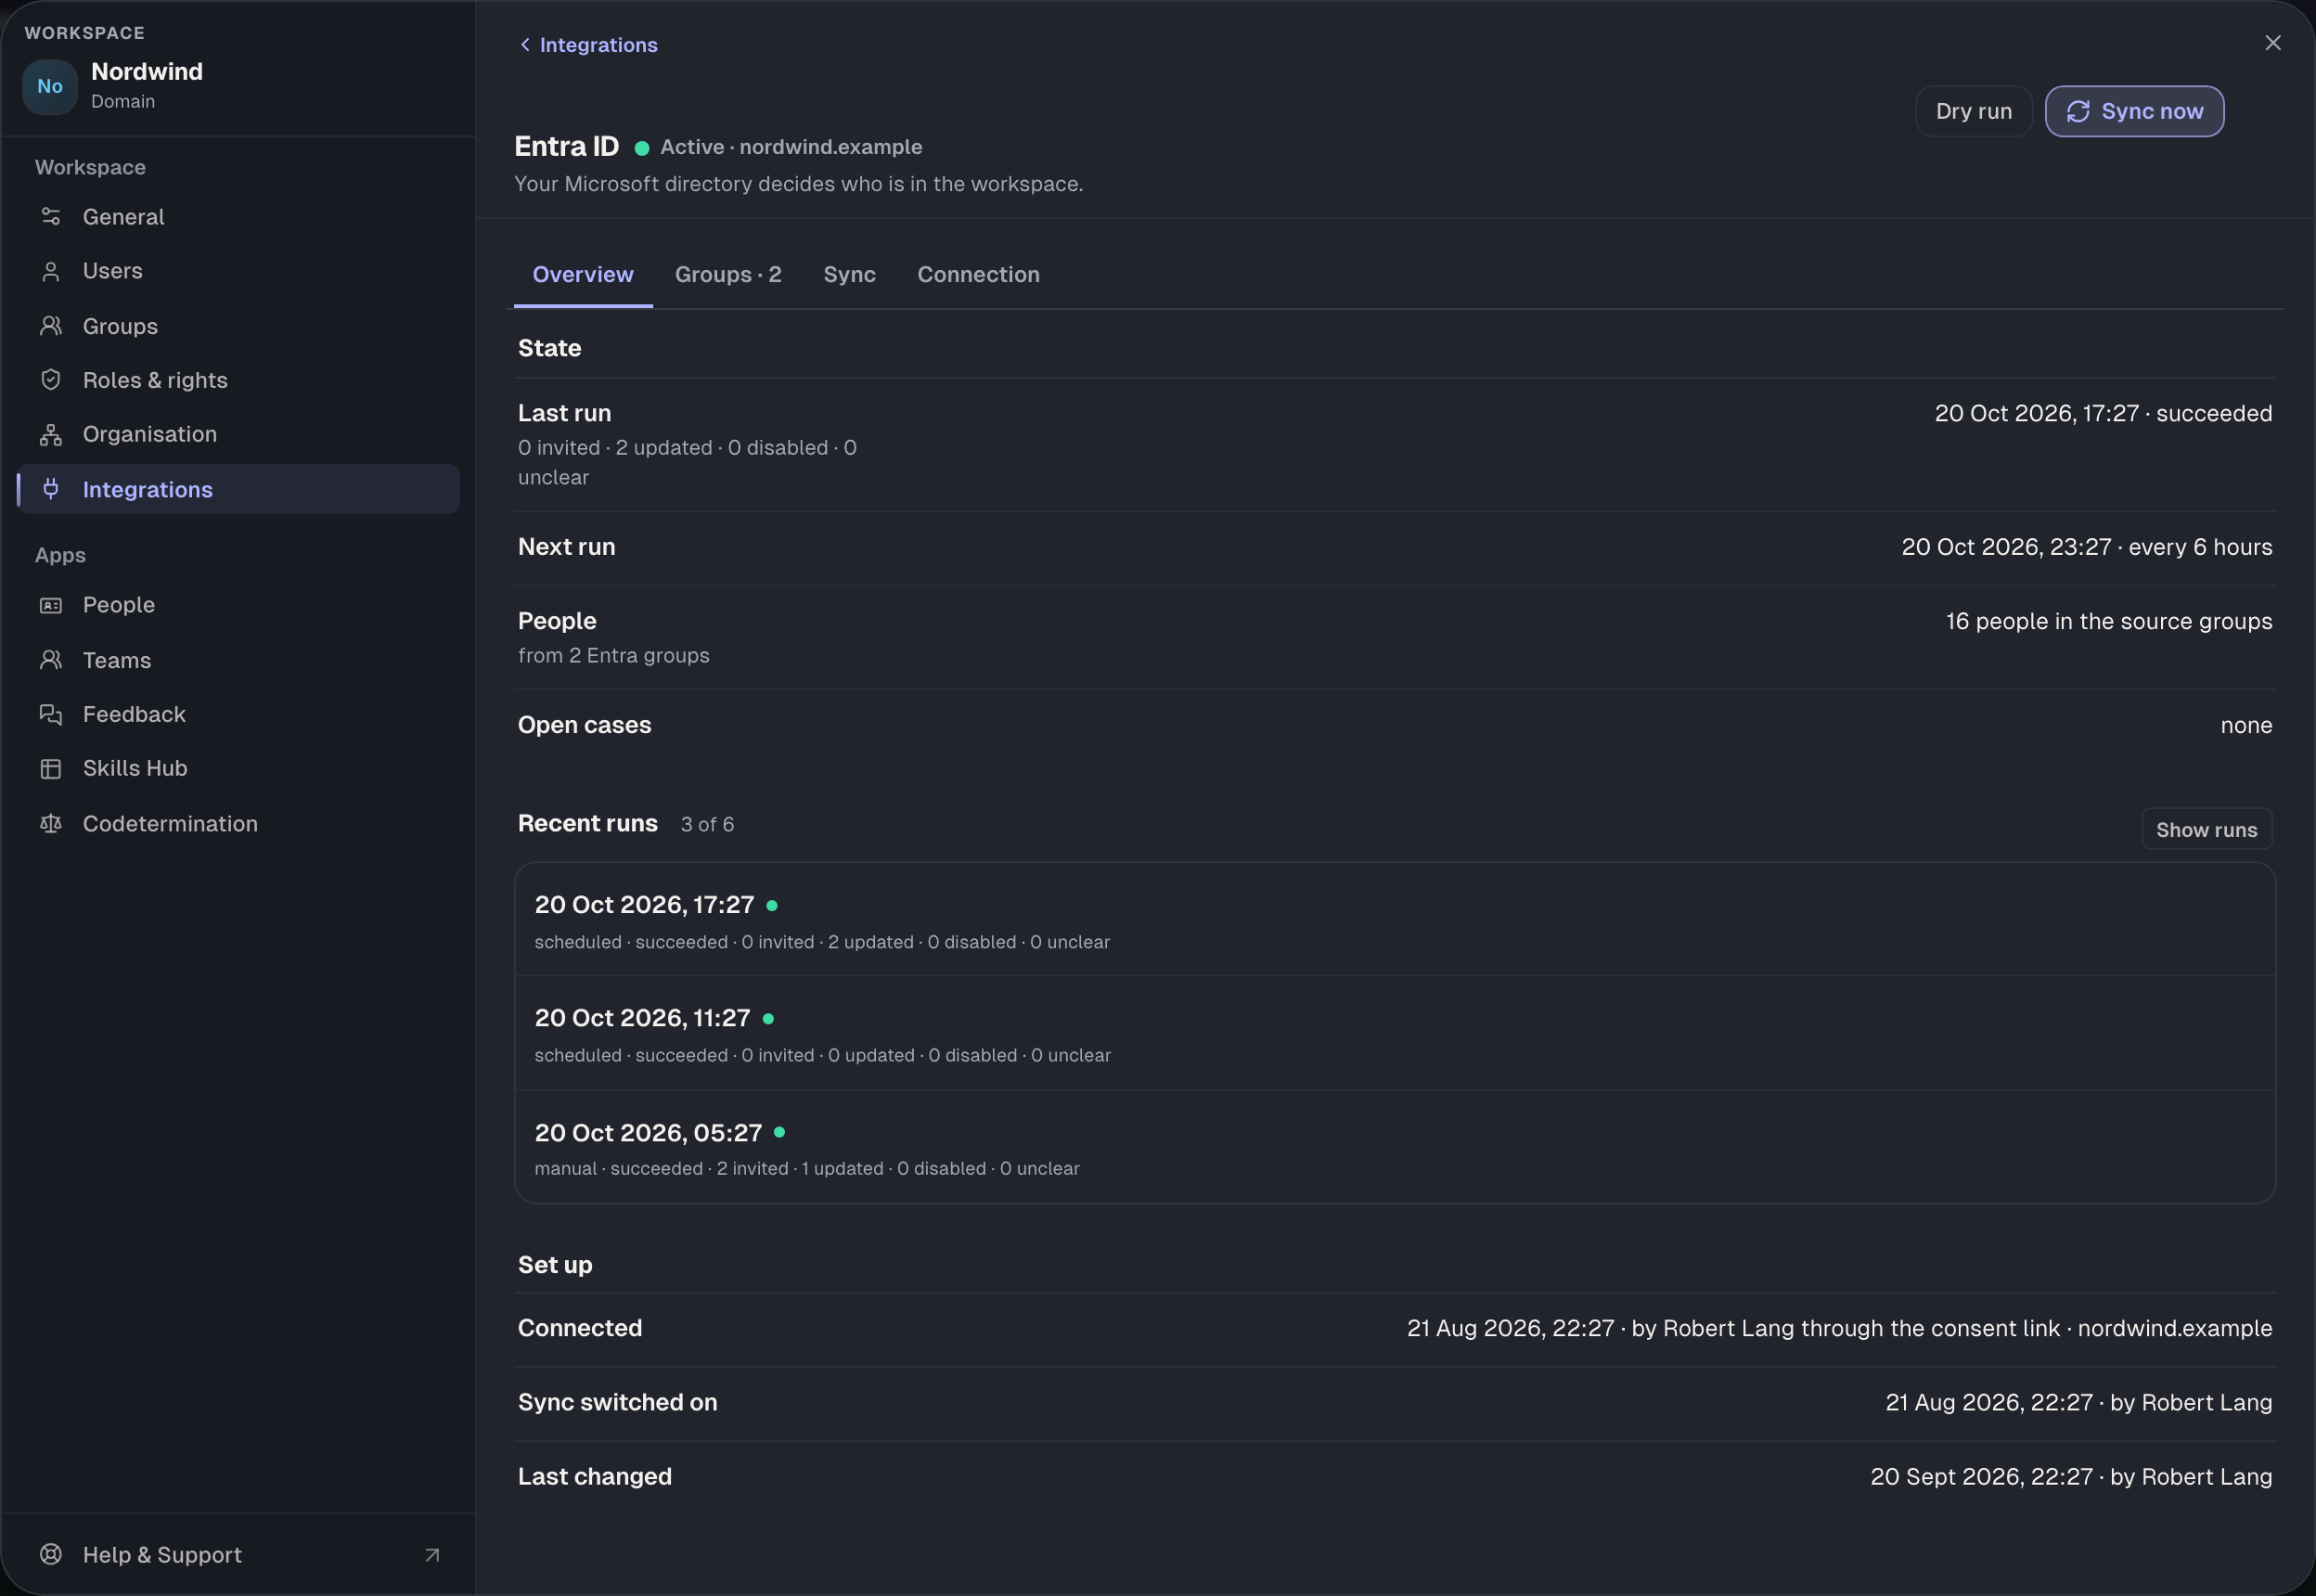Click the Skills Hub table icon

51,768
